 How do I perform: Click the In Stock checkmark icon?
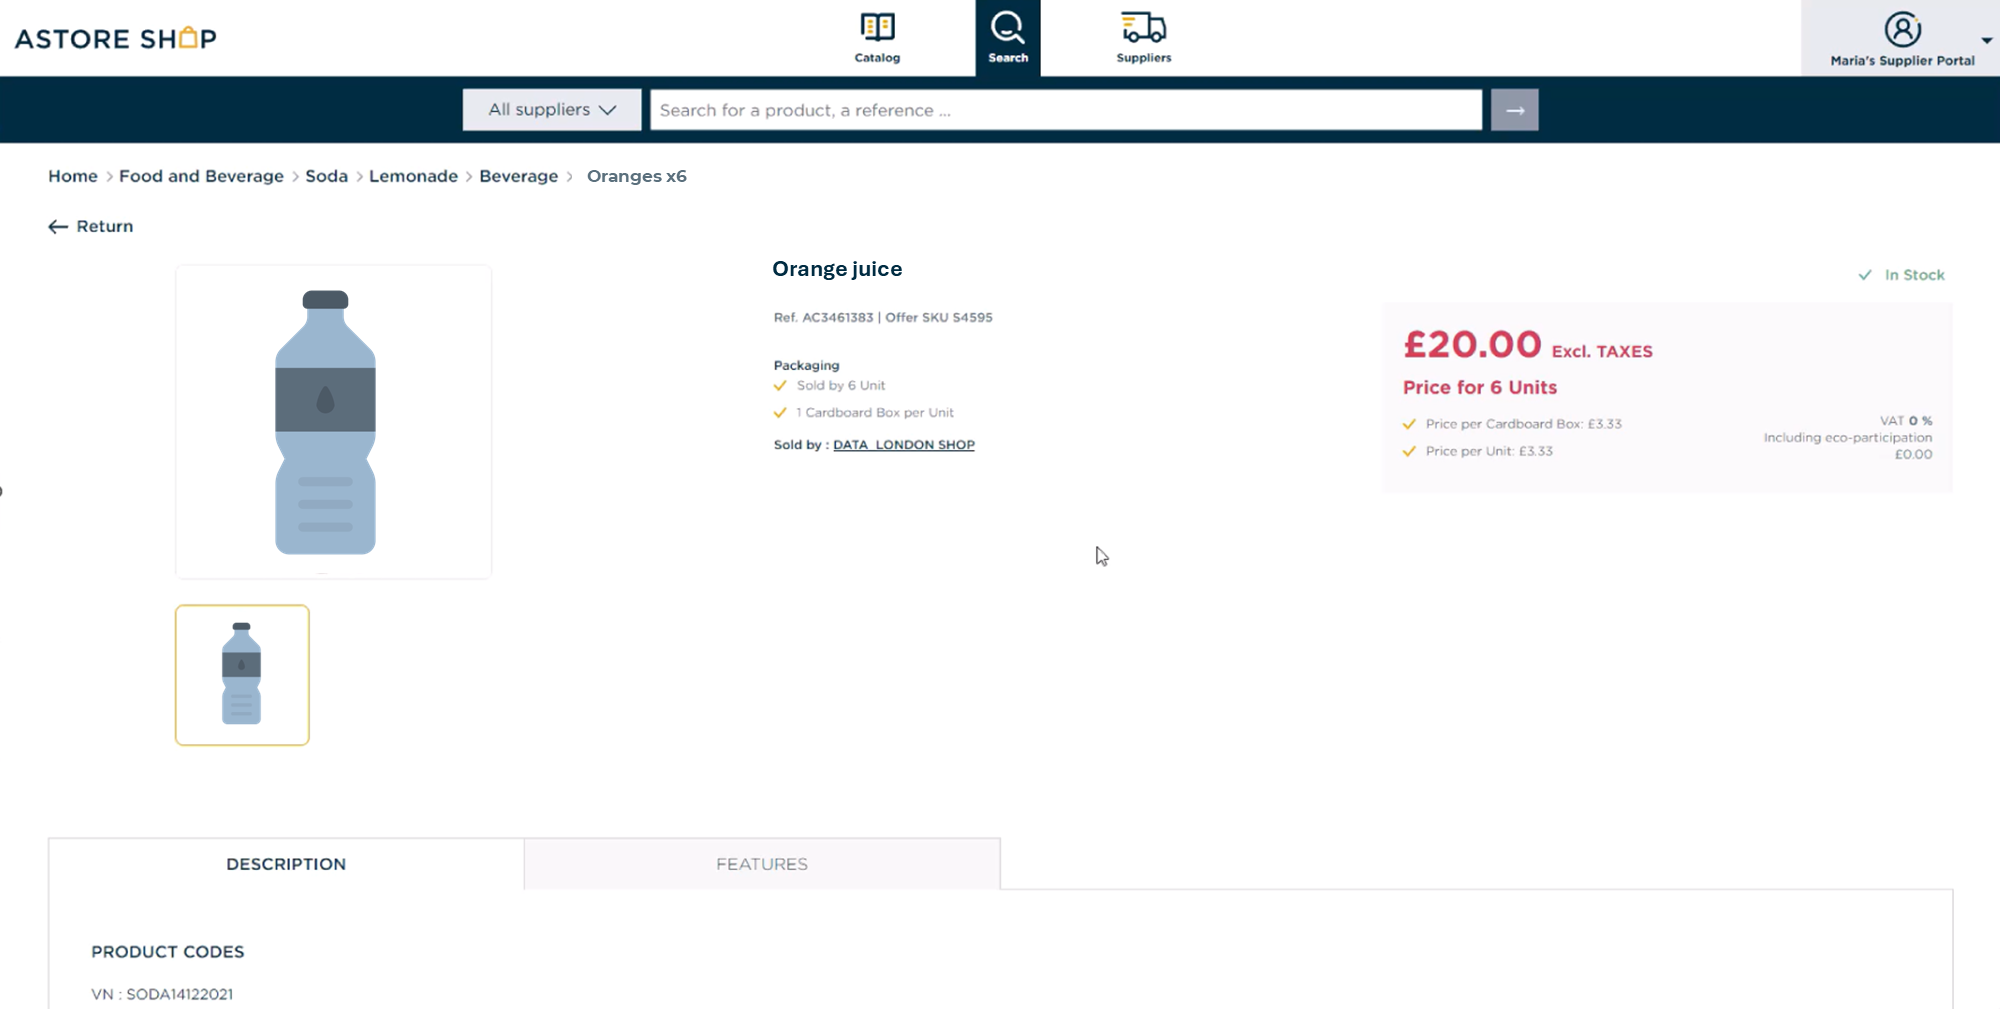(1865, 275)
